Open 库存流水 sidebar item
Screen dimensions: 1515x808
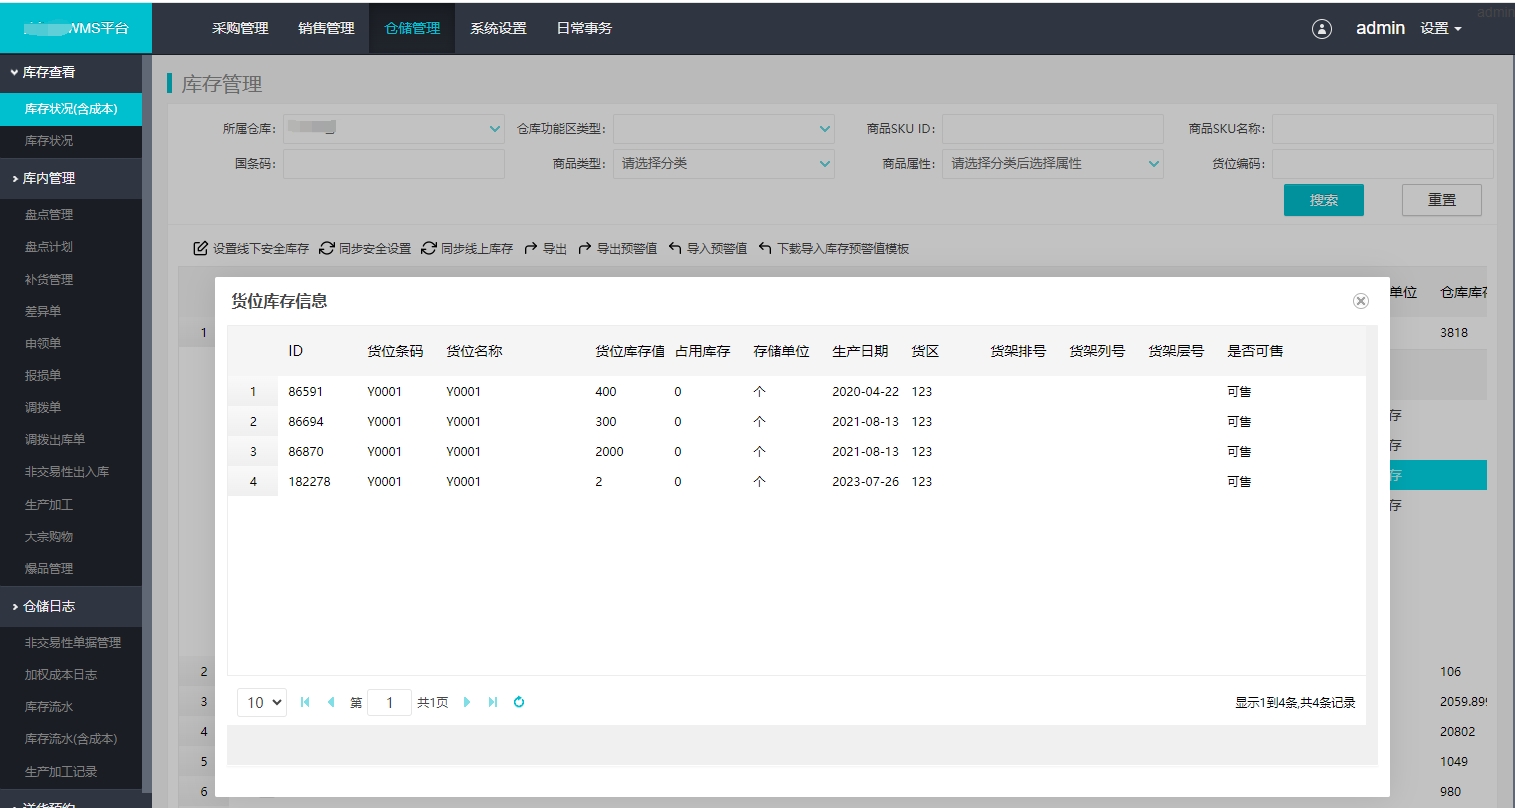pos(71,707)
